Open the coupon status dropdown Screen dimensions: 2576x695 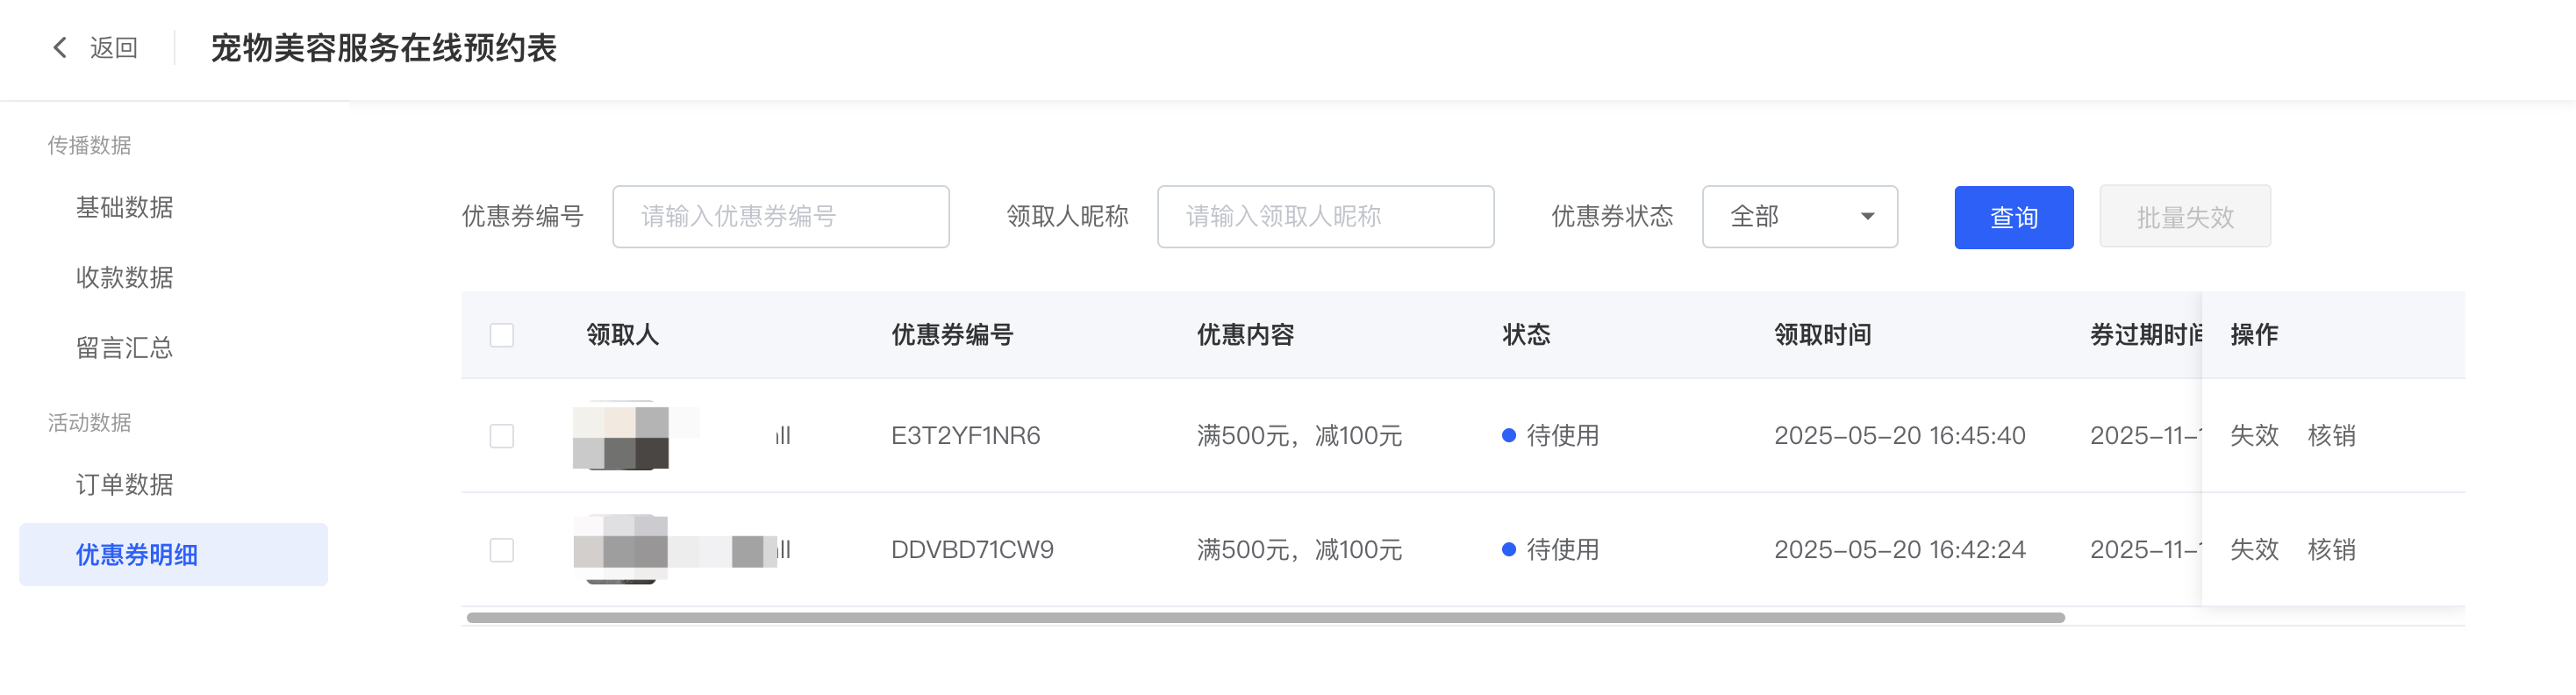[1799, 217]
